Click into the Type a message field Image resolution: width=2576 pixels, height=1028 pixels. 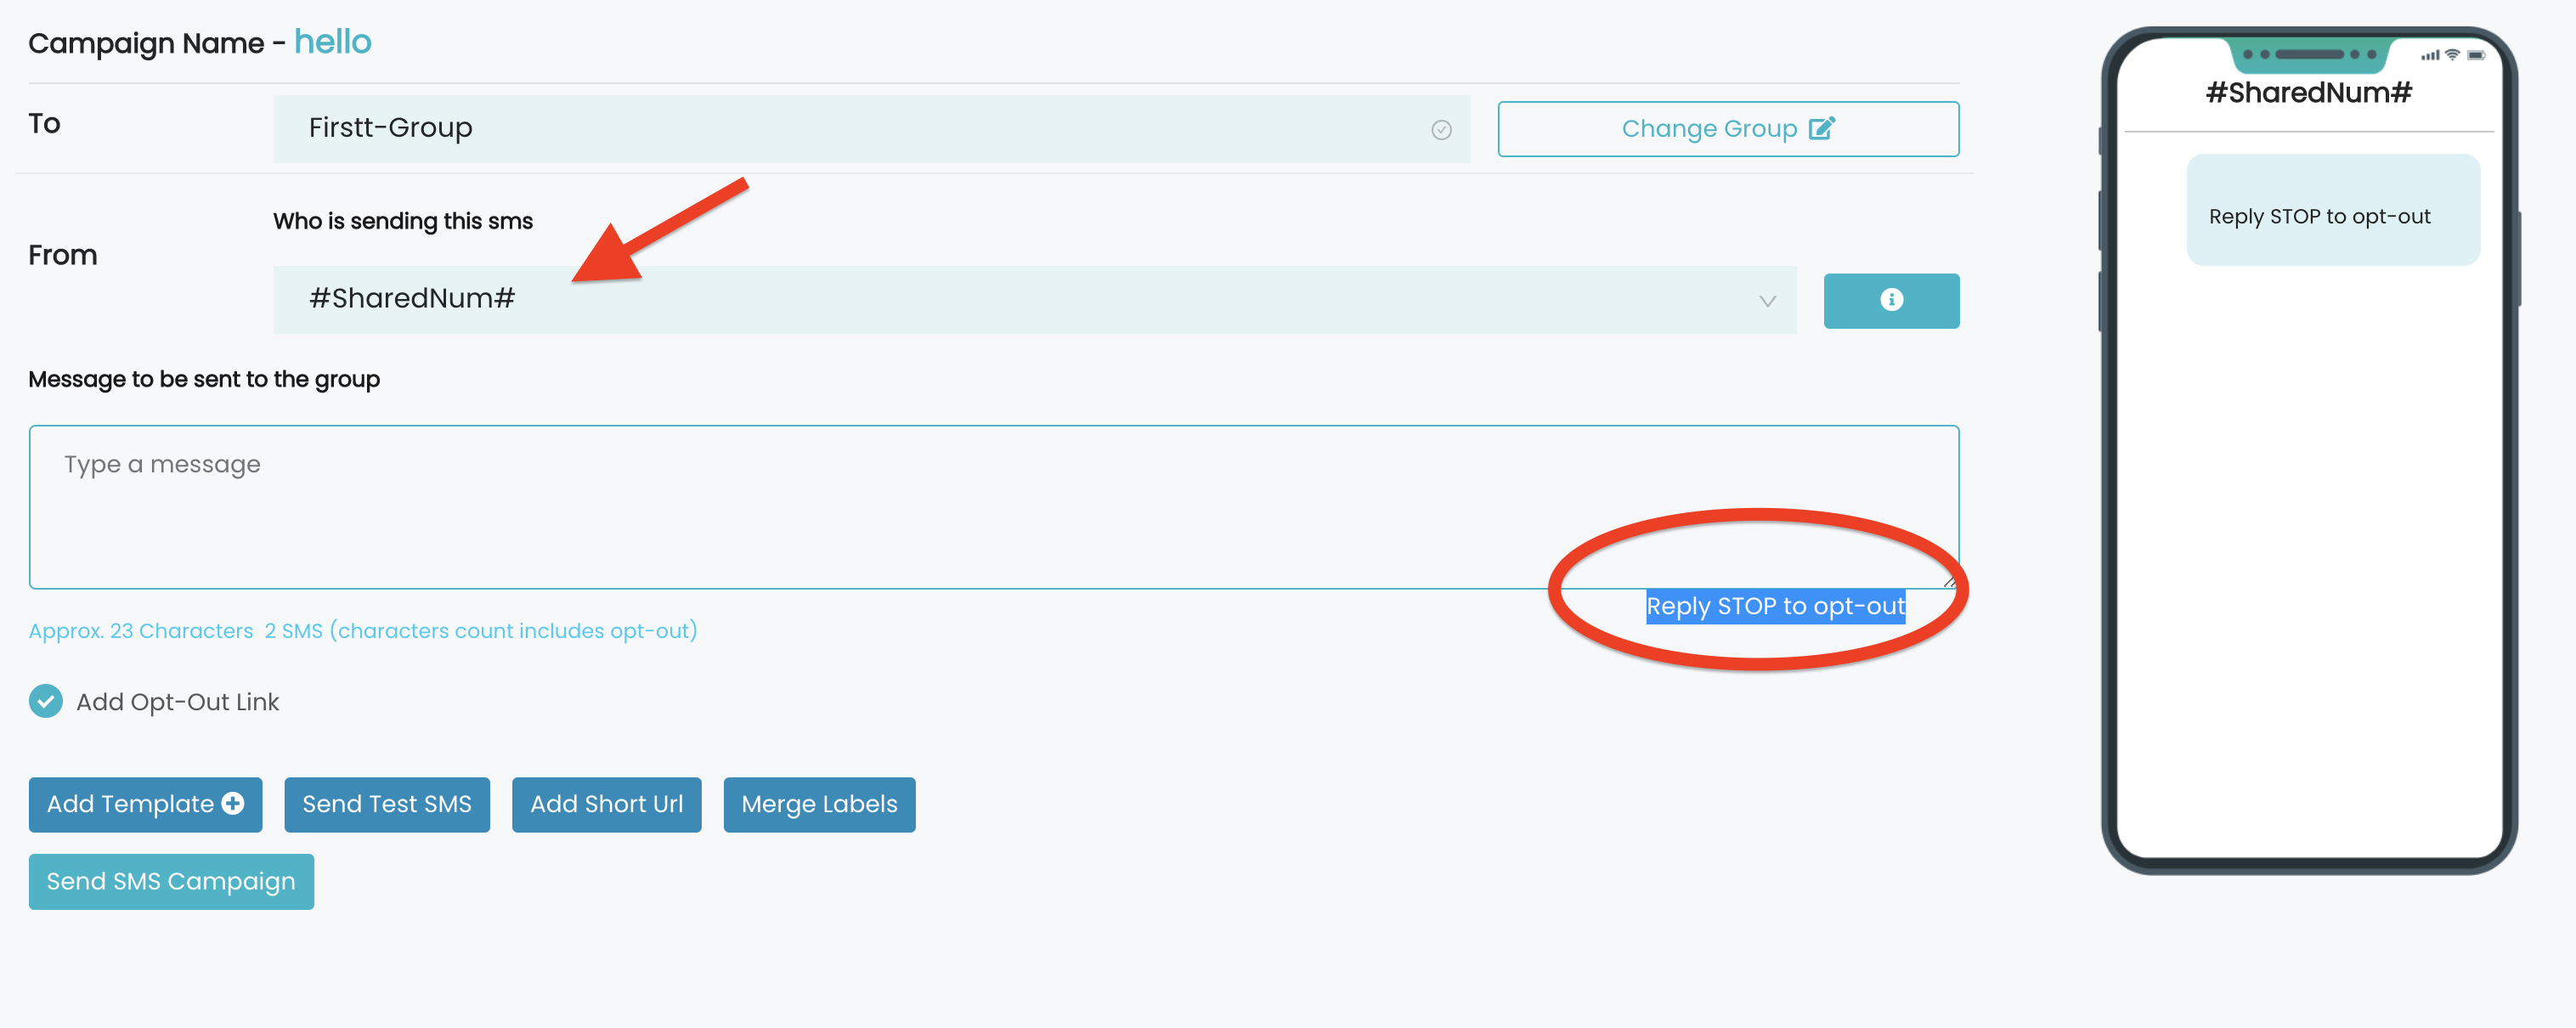(994, 507)
